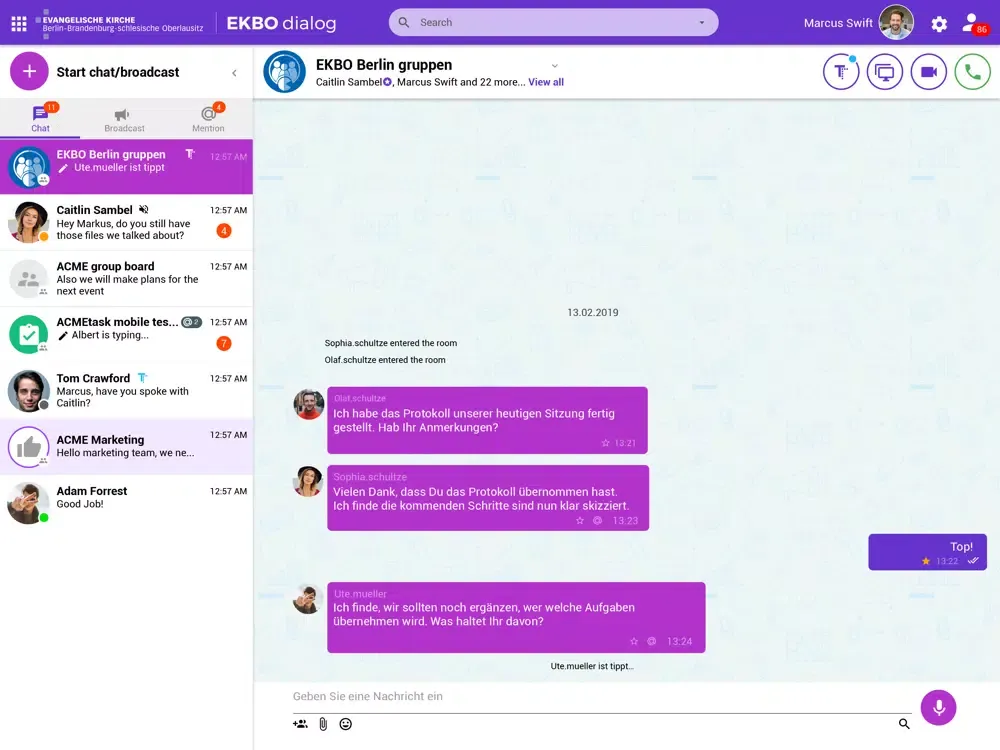Click Marcus Swift username in top bar
1000x750 pixels.
[838, 23]
